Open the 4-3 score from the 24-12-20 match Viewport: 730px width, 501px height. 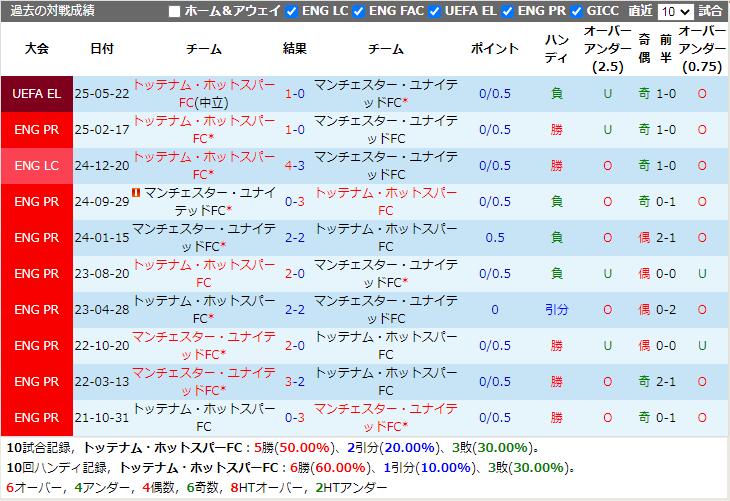pos(295,166)
